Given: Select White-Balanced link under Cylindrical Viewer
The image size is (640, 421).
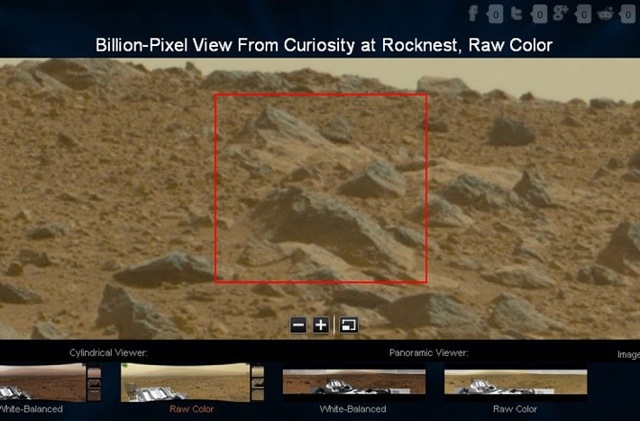Looking at the screenshot, I should tap(31, 409).
